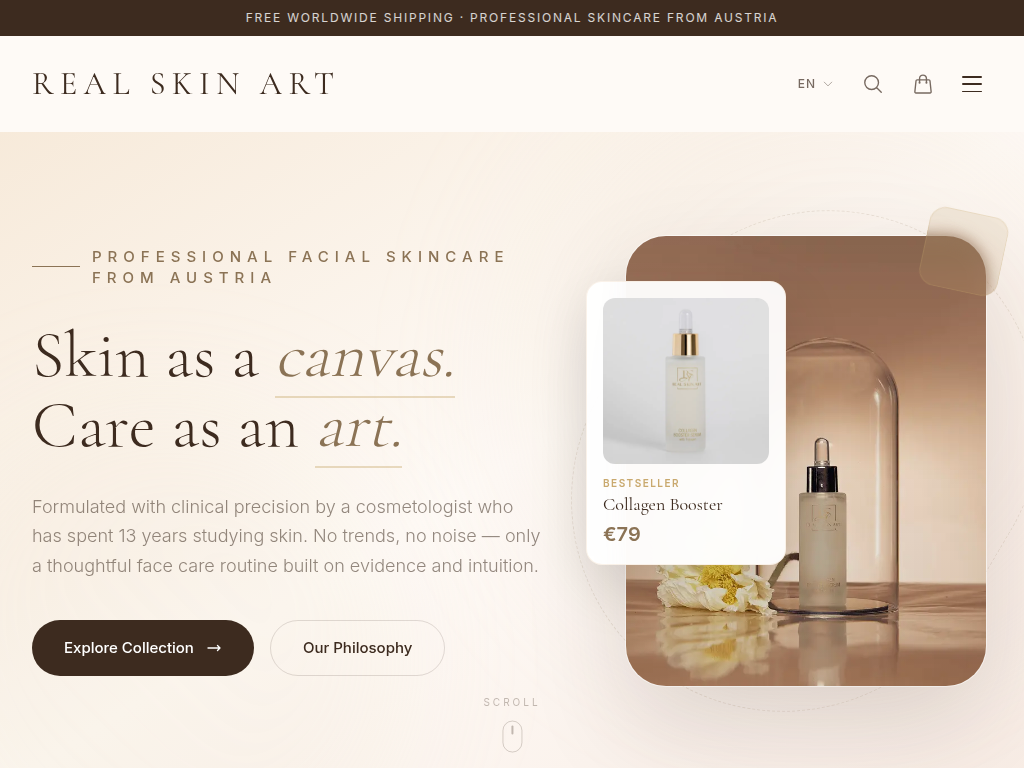
Task: Click the scroll mouse indicator icon
Action: [x=512, y=736]
